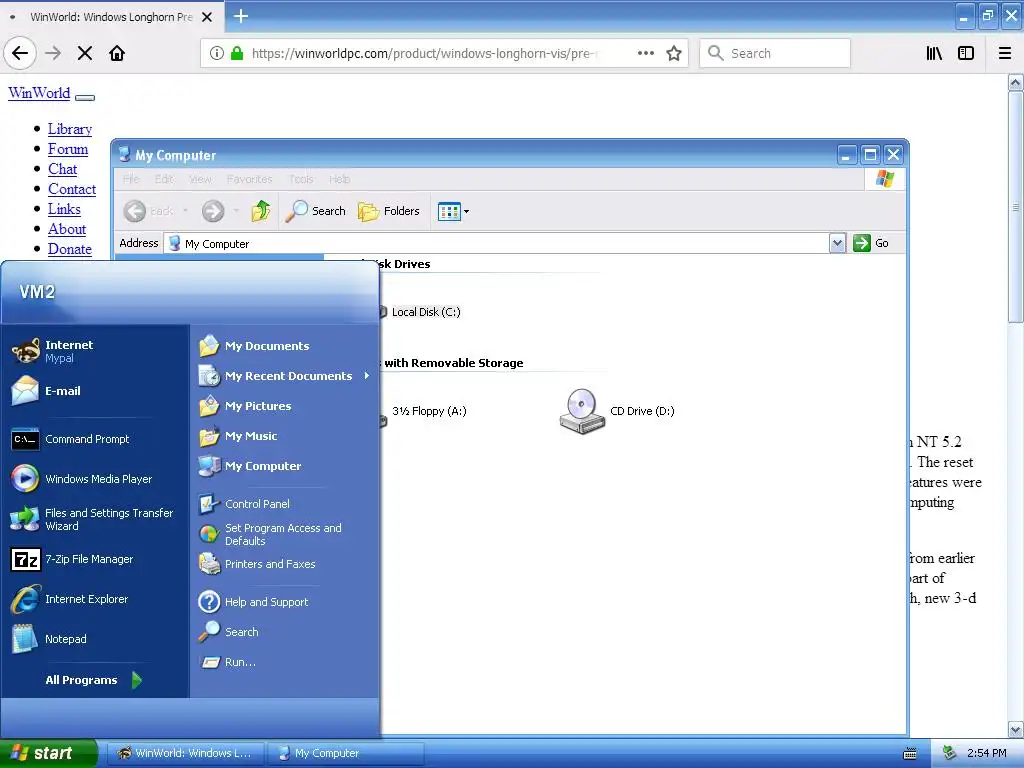
Task: Click the browser Search box
Action: pyautogui.click(x=775, y=53)
